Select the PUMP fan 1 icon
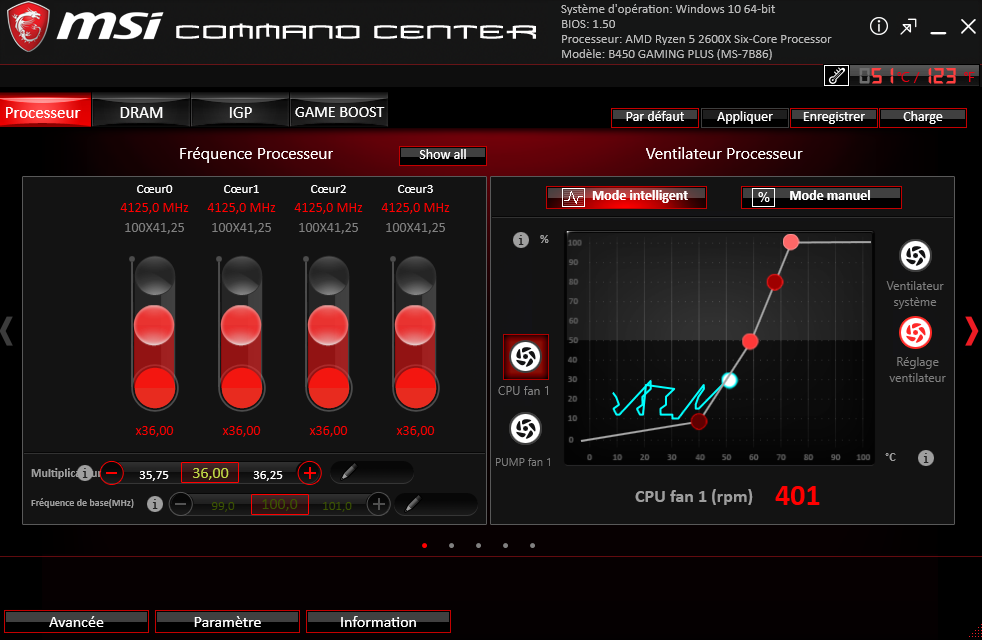 click(525, 429)
